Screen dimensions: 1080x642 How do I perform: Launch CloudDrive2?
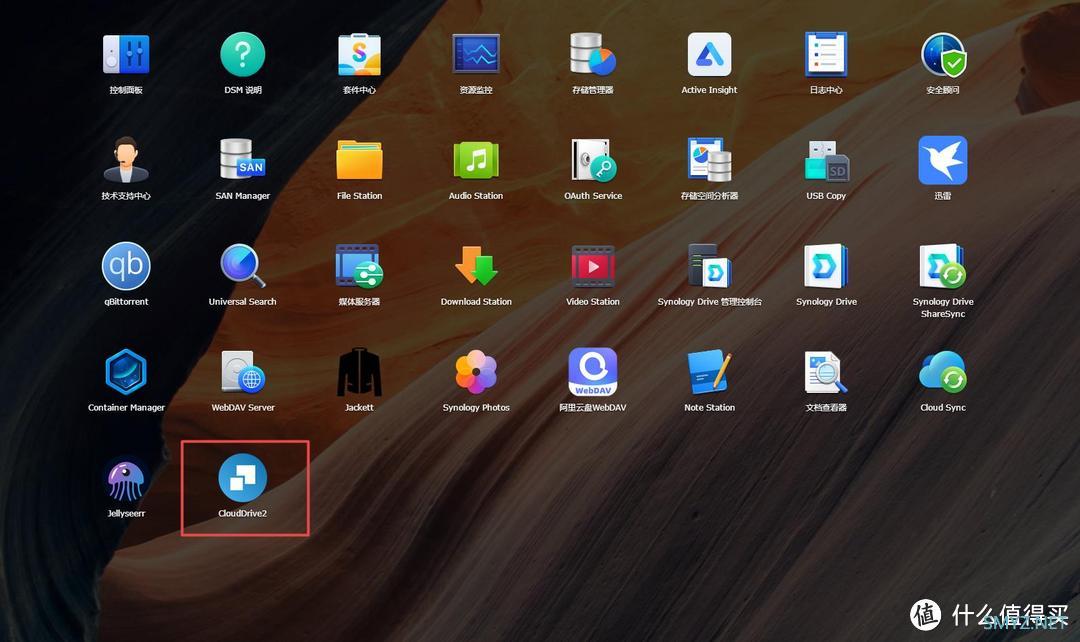pyautogui.click(x=242, y=478)
